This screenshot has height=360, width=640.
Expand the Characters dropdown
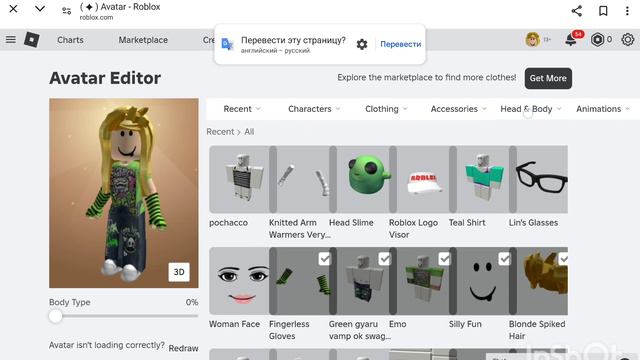point(314,109)
